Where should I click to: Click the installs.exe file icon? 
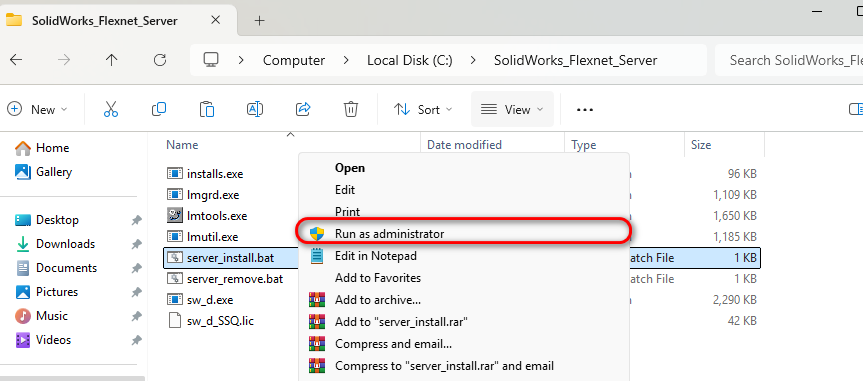click(174, 173)
